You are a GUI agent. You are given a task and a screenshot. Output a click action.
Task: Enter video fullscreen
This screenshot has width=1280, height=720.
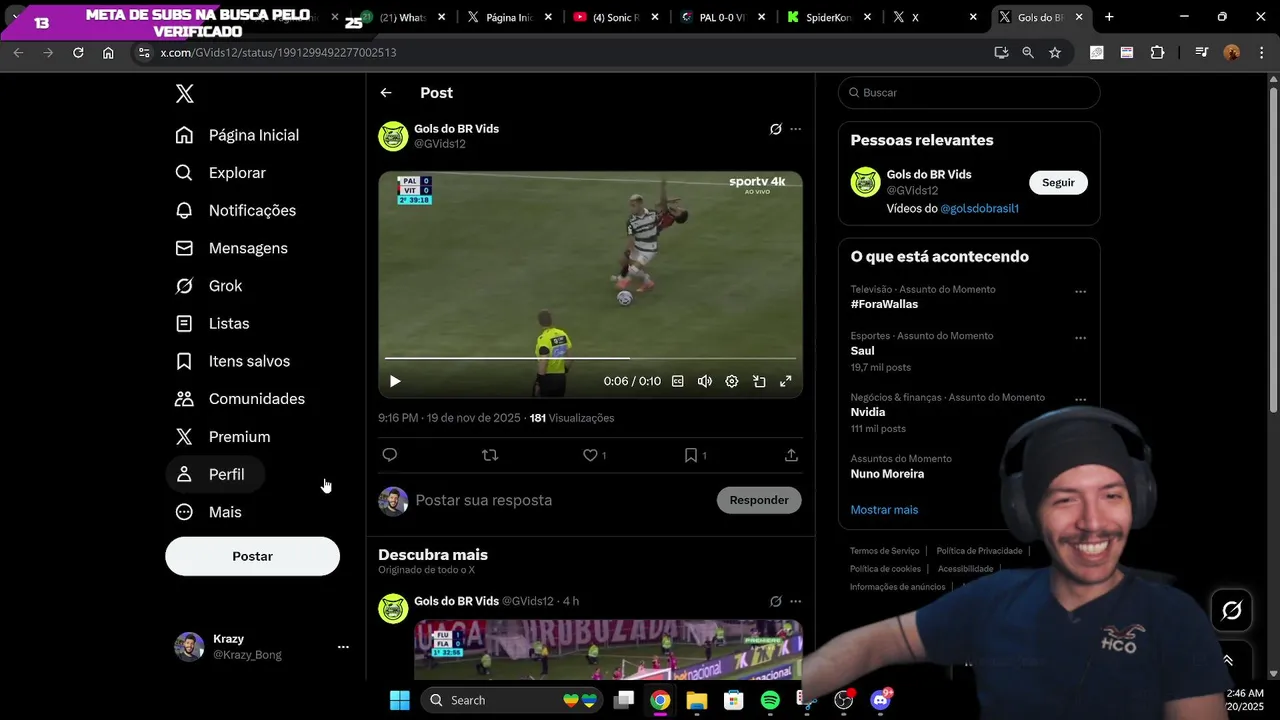[x=786, y=381]
